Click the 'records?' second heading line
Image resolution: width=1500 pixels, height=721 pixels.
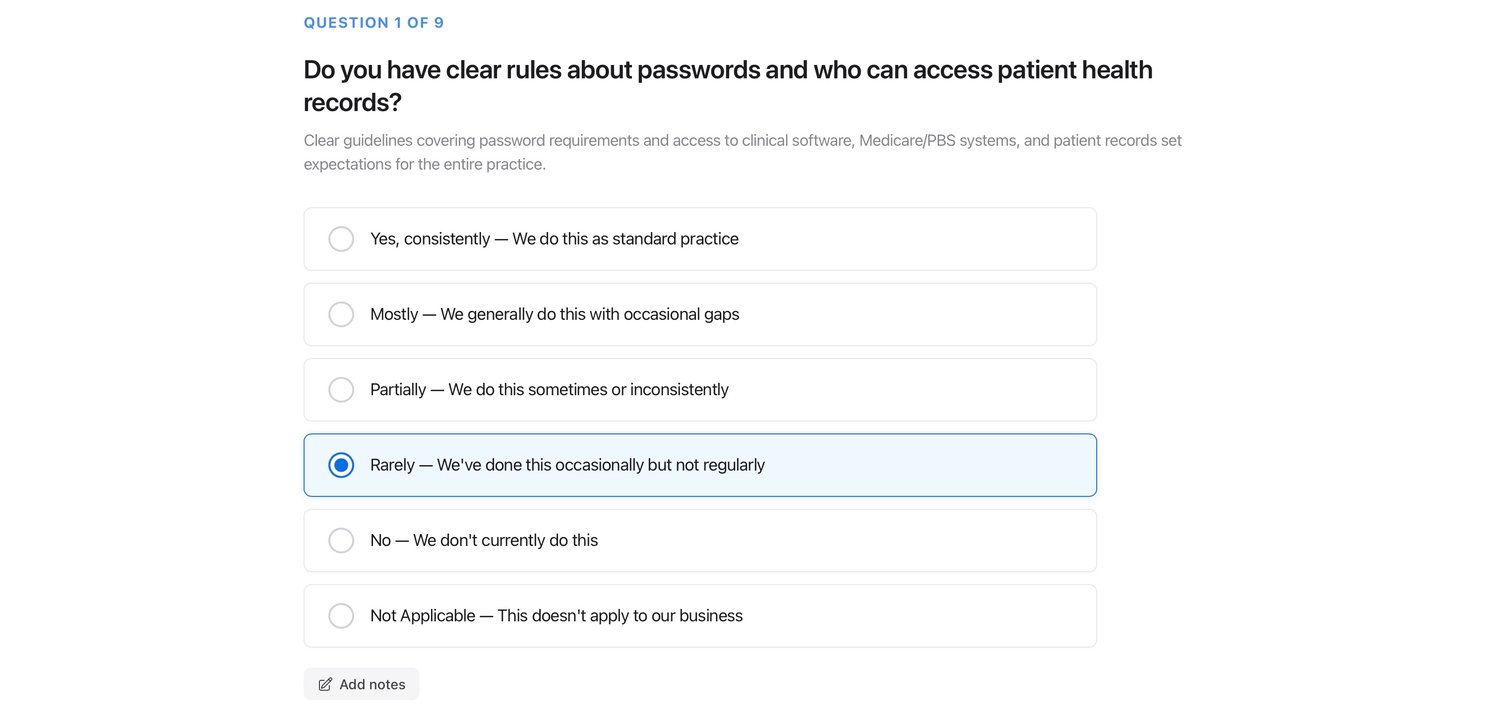(353, 102)
